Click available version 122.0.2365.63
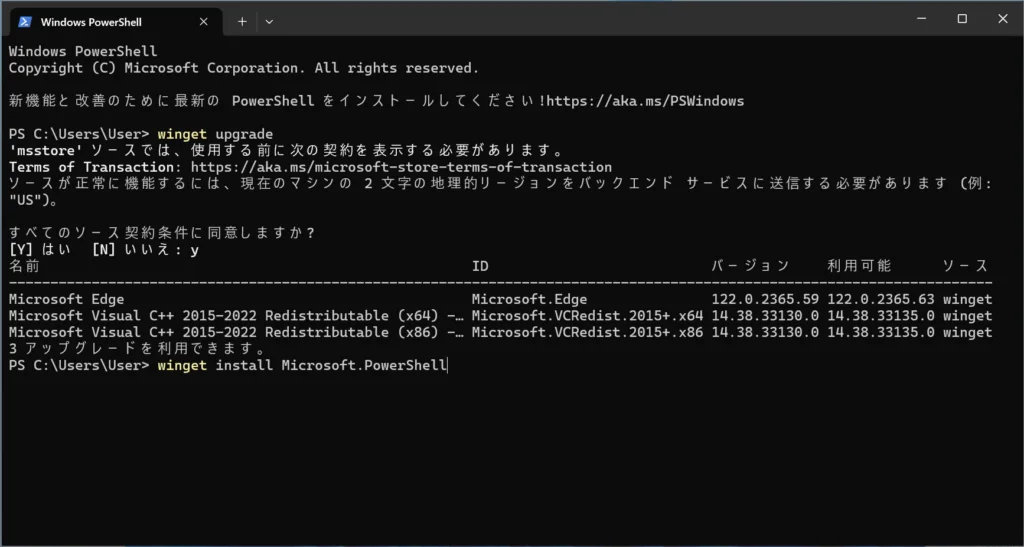 click(x=880, y=299)
